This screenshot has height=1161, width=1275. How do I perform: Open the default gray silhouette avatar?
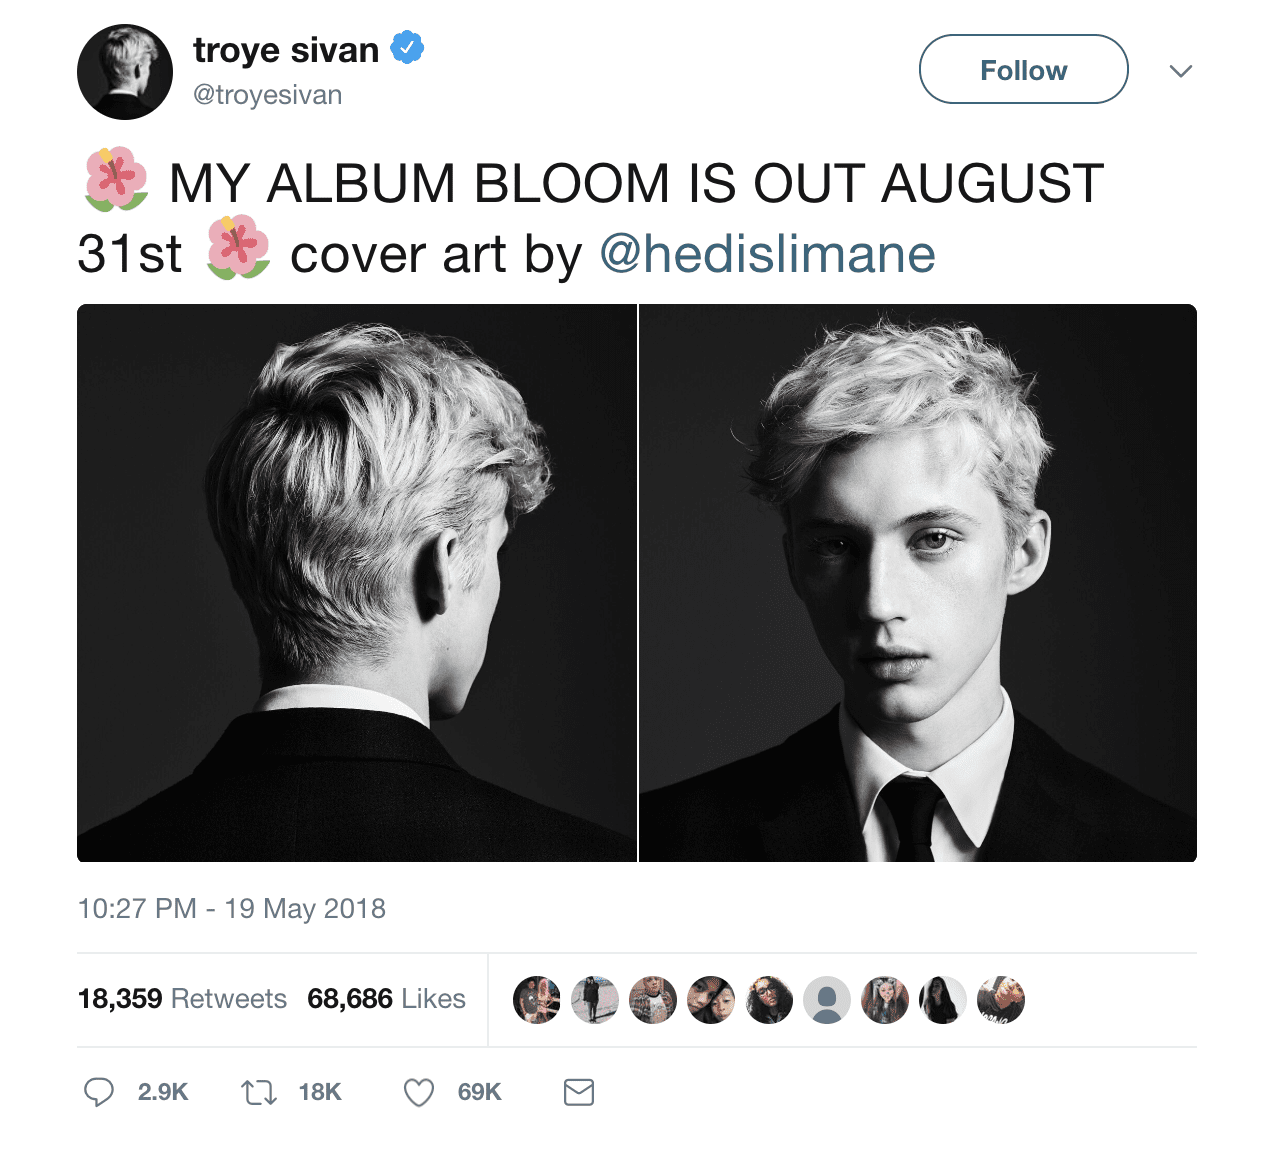click(x=827, y=1000)
